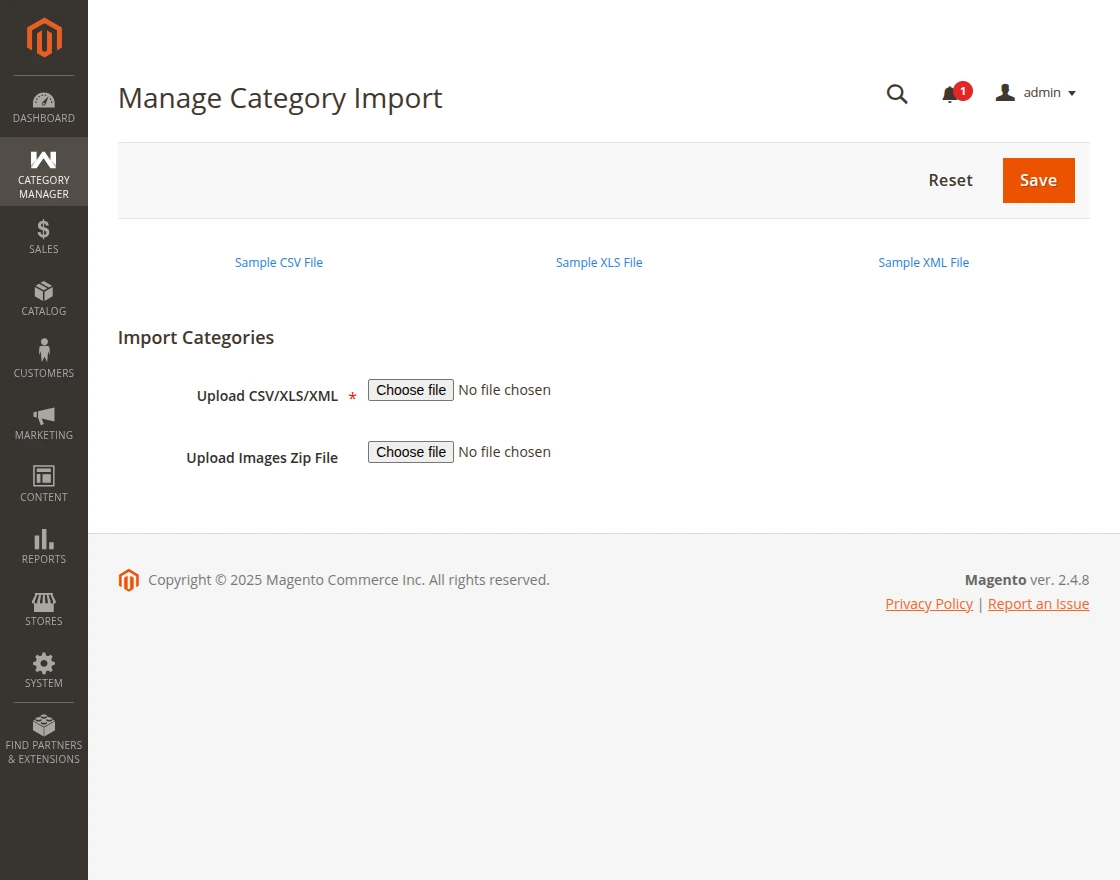Image resolution: width=1120 pixels, height=880 pixels.
Task: Click the Stores sidebar icon
Action: (43, 608)
